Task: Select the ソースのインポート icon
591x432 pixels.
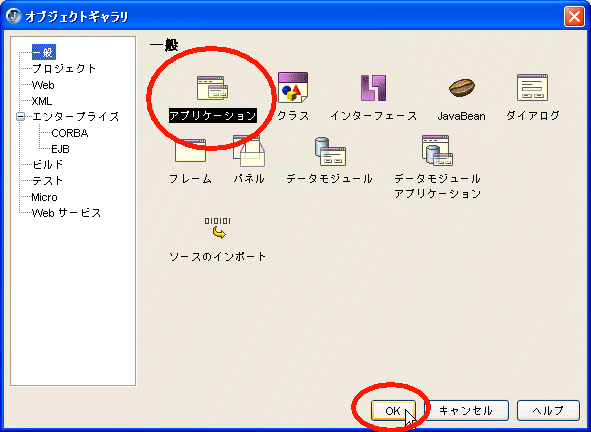Action: [217, 228]
